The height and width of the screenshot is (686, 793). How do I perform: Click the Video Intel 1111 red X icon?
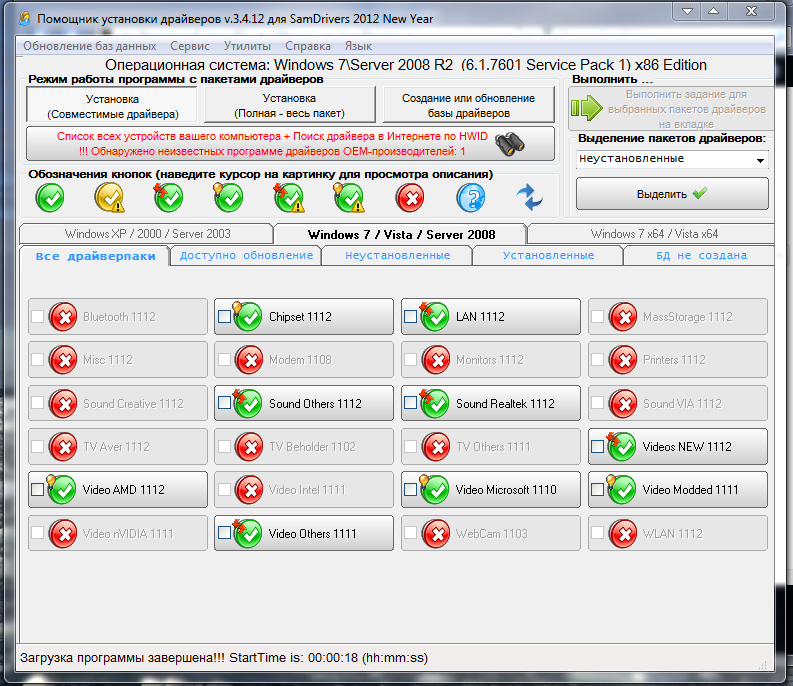click(x=249, y=490)
